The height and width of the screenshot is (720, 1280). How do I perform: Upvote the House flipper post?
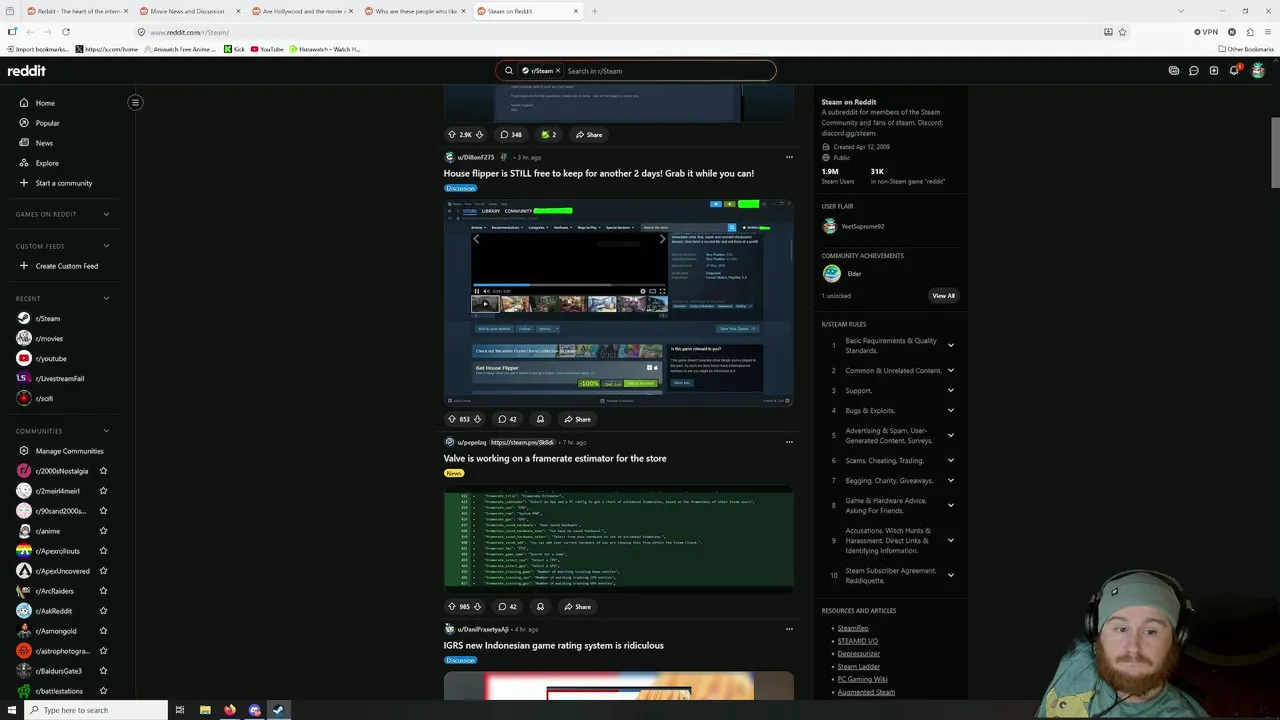pyautogui.click(x=452, y=419)
